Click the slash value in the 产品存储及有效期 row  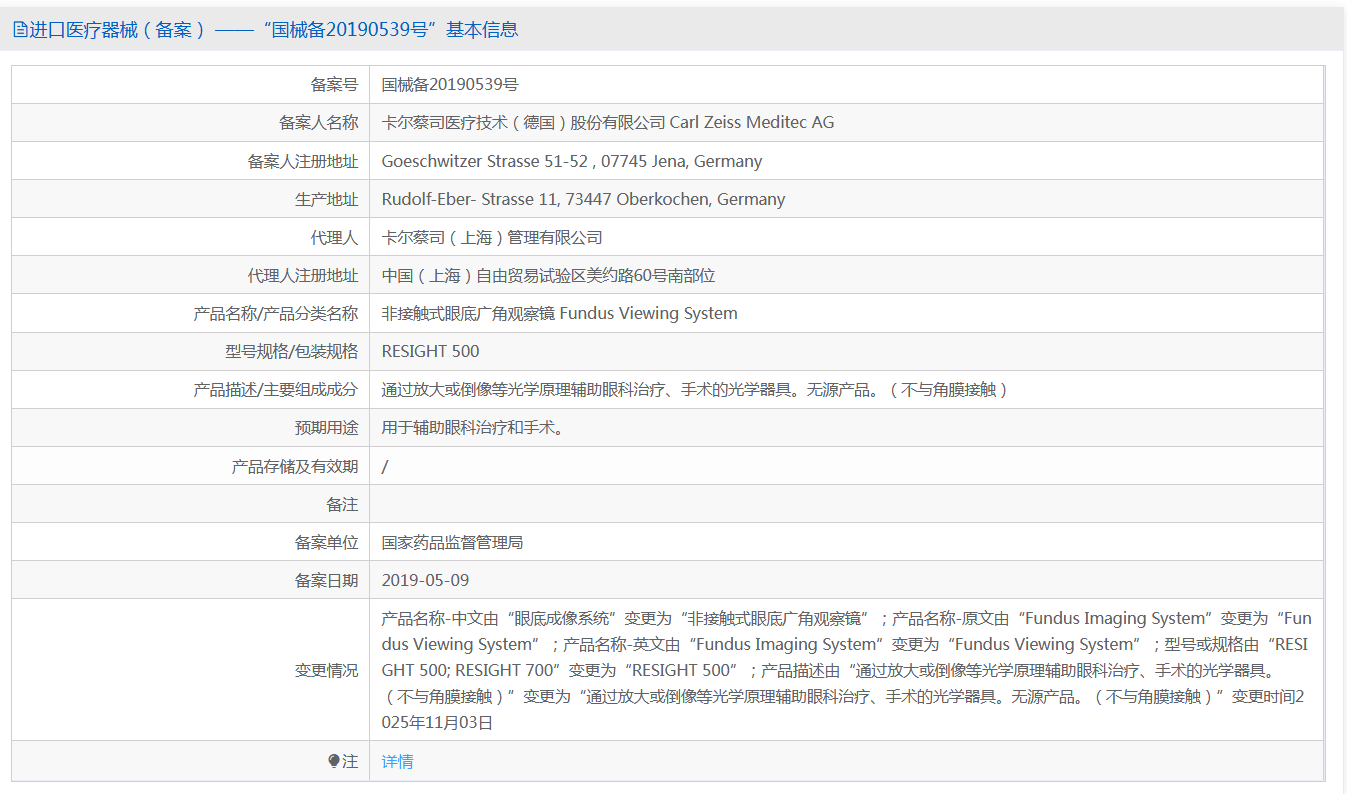[385, 466]
